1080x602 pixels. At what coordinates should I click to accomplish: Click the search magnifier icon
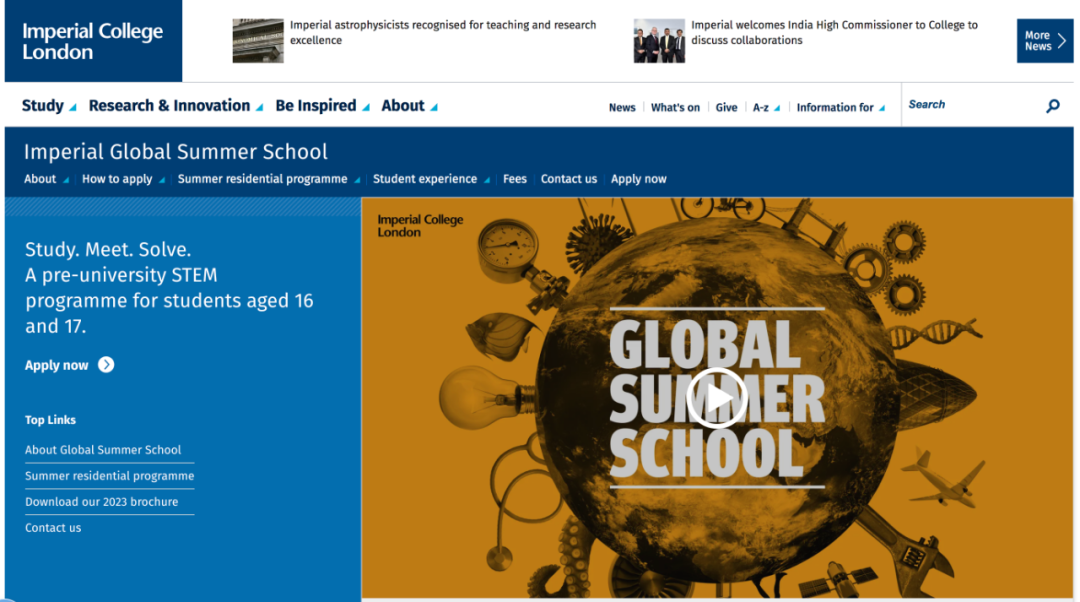click(1052, 105)
